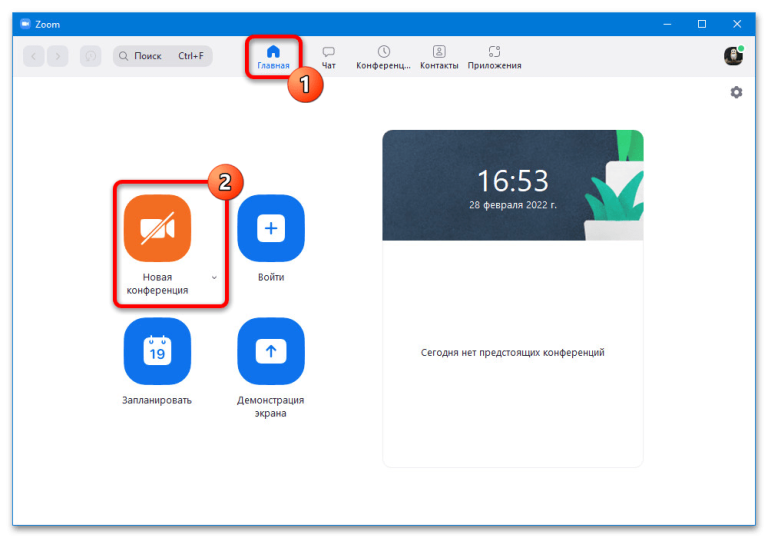Viewport: 768px width, 538px height.
Task: Click the Zoom logo in the title bar
Action: (25, 24)
